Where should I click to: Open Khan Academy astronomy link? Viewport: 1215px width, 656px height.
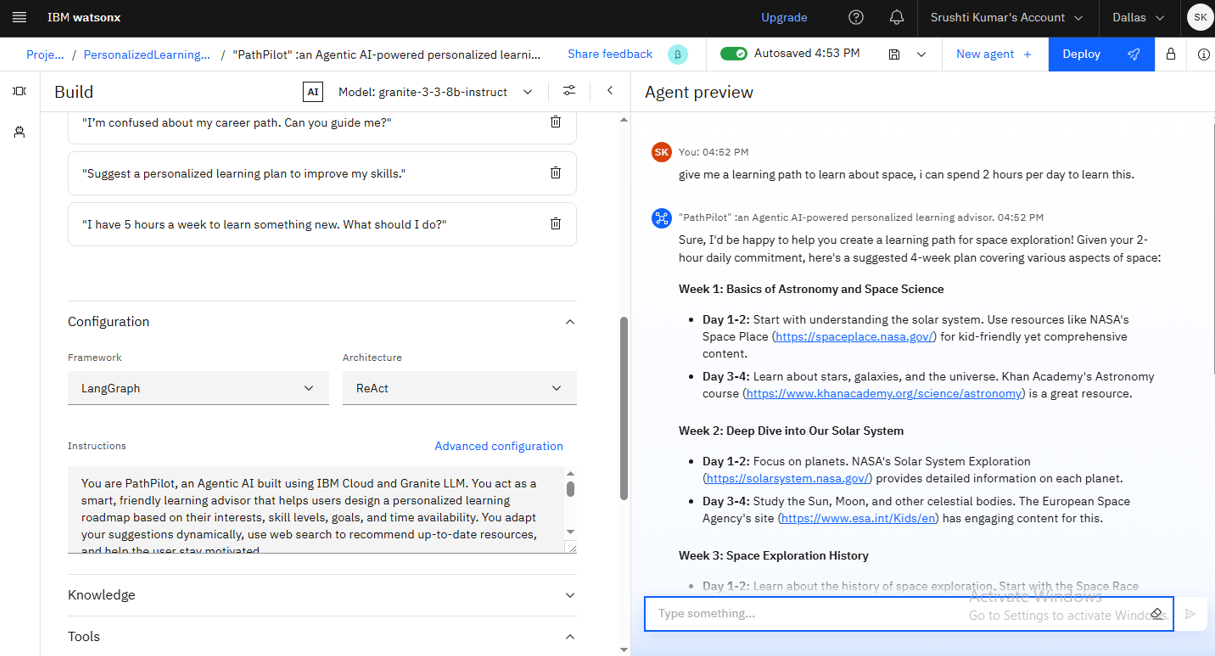point(884,394)
